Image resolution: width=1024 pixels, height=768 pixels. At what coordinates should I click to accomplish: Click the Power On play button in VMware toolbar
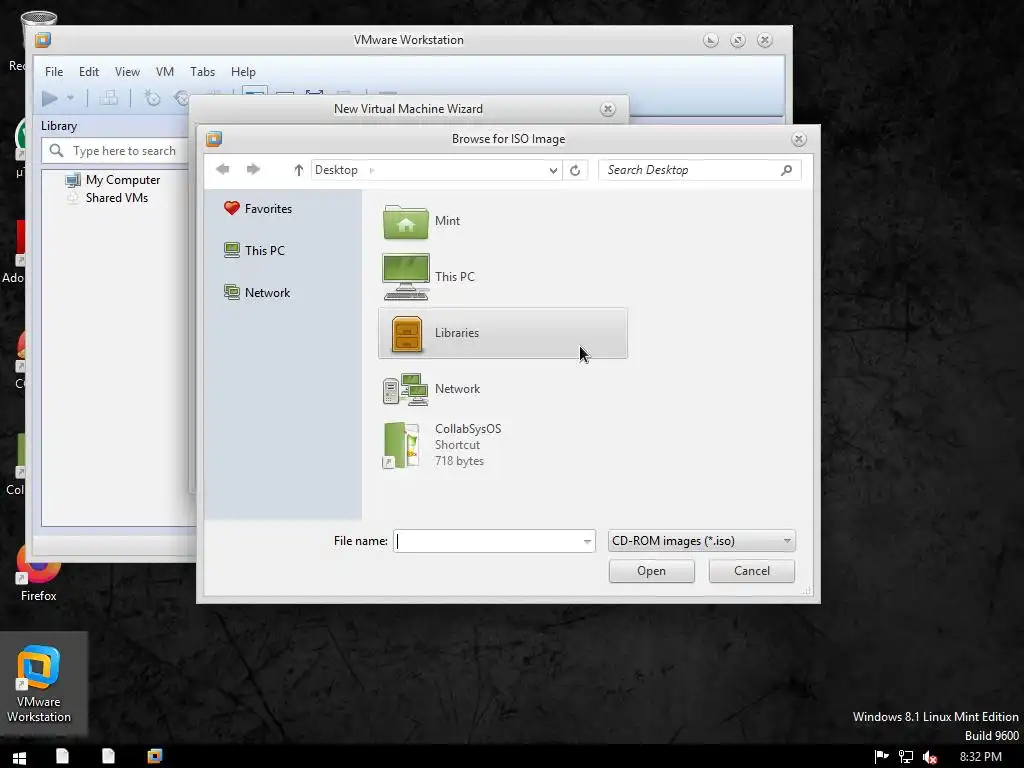(50, 99)
